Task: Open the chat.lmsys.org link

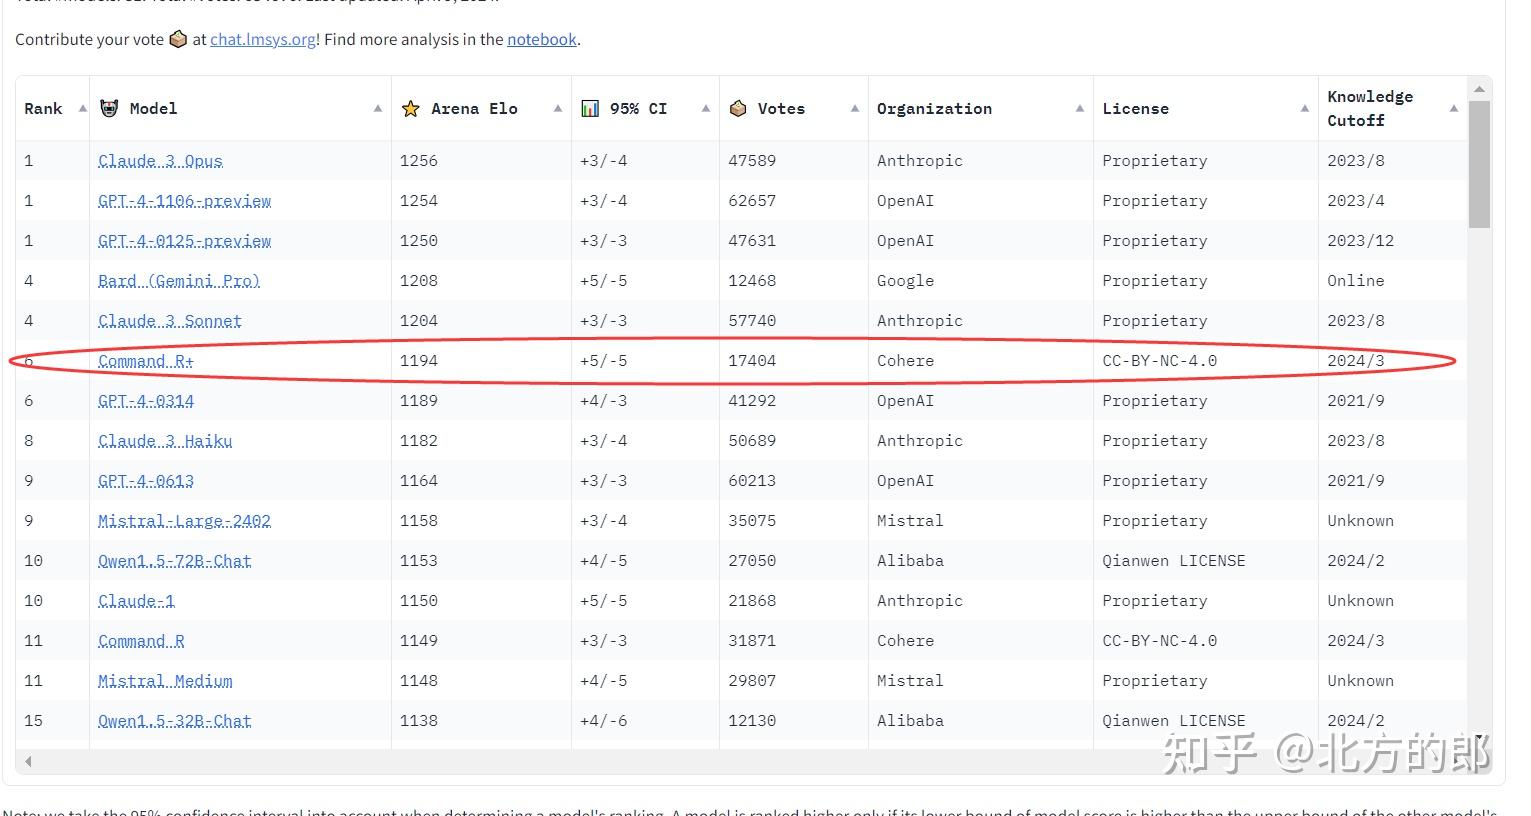Action: click(263, 40)
